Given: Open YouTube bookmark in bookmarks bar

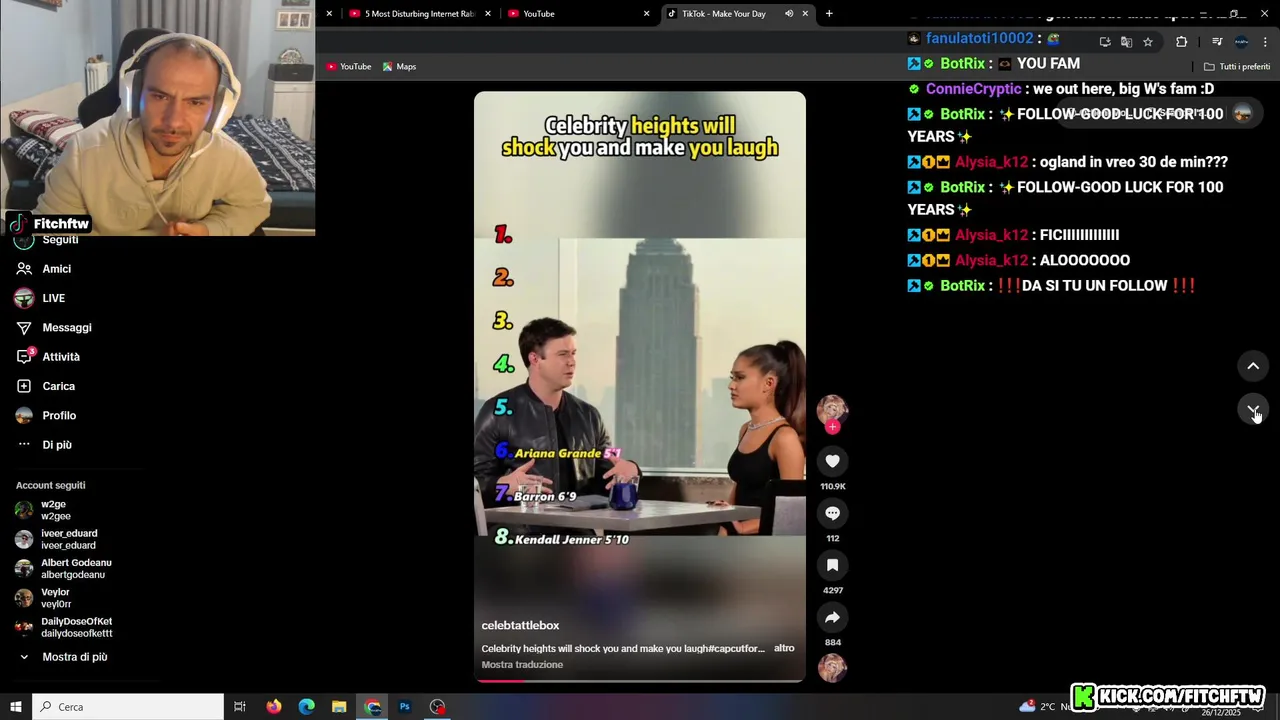Looking at the screenshot, I should [x=348, y=67].
